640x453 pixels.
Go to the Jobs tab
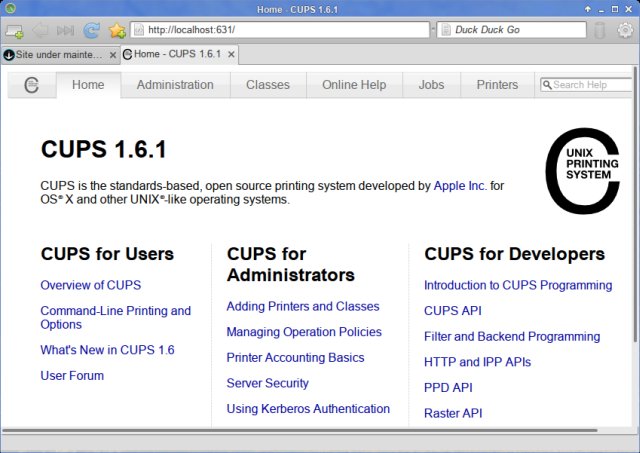[431, 85]
